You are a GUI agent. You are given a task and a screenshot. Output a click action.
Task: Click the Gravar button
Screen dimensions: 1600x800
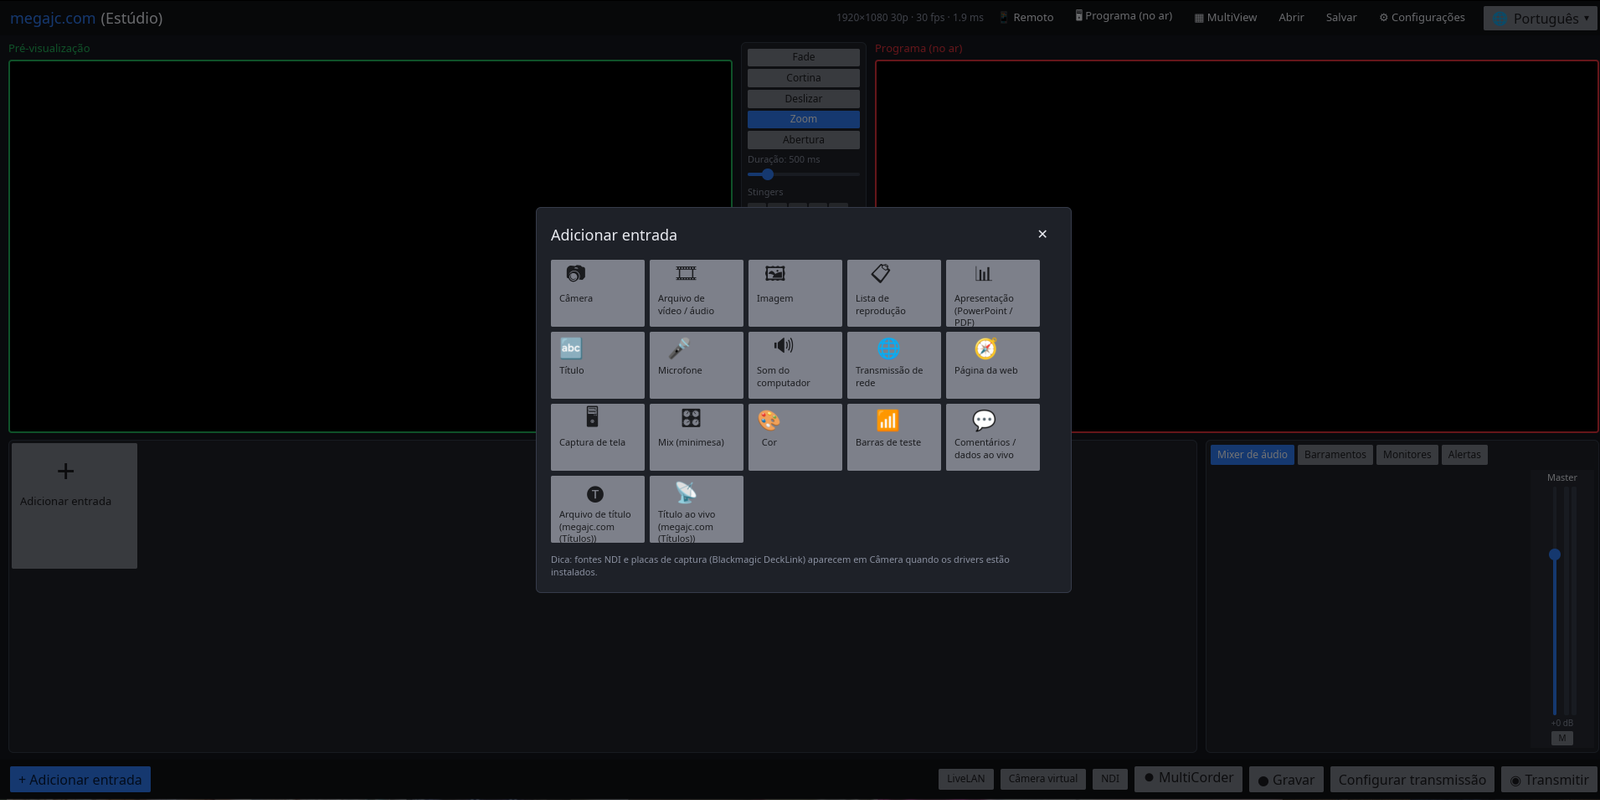(1286, 780)
